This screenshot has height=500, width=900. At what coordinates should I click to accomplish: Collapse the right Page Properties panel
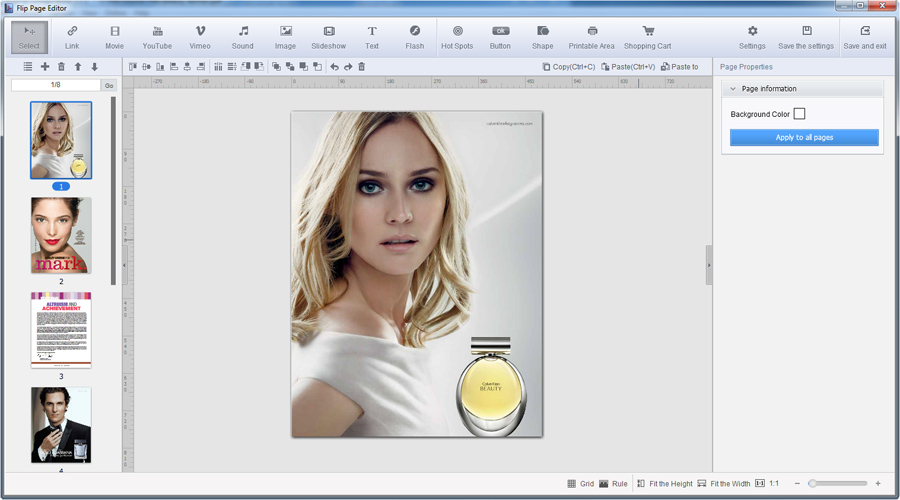(709, 265)
